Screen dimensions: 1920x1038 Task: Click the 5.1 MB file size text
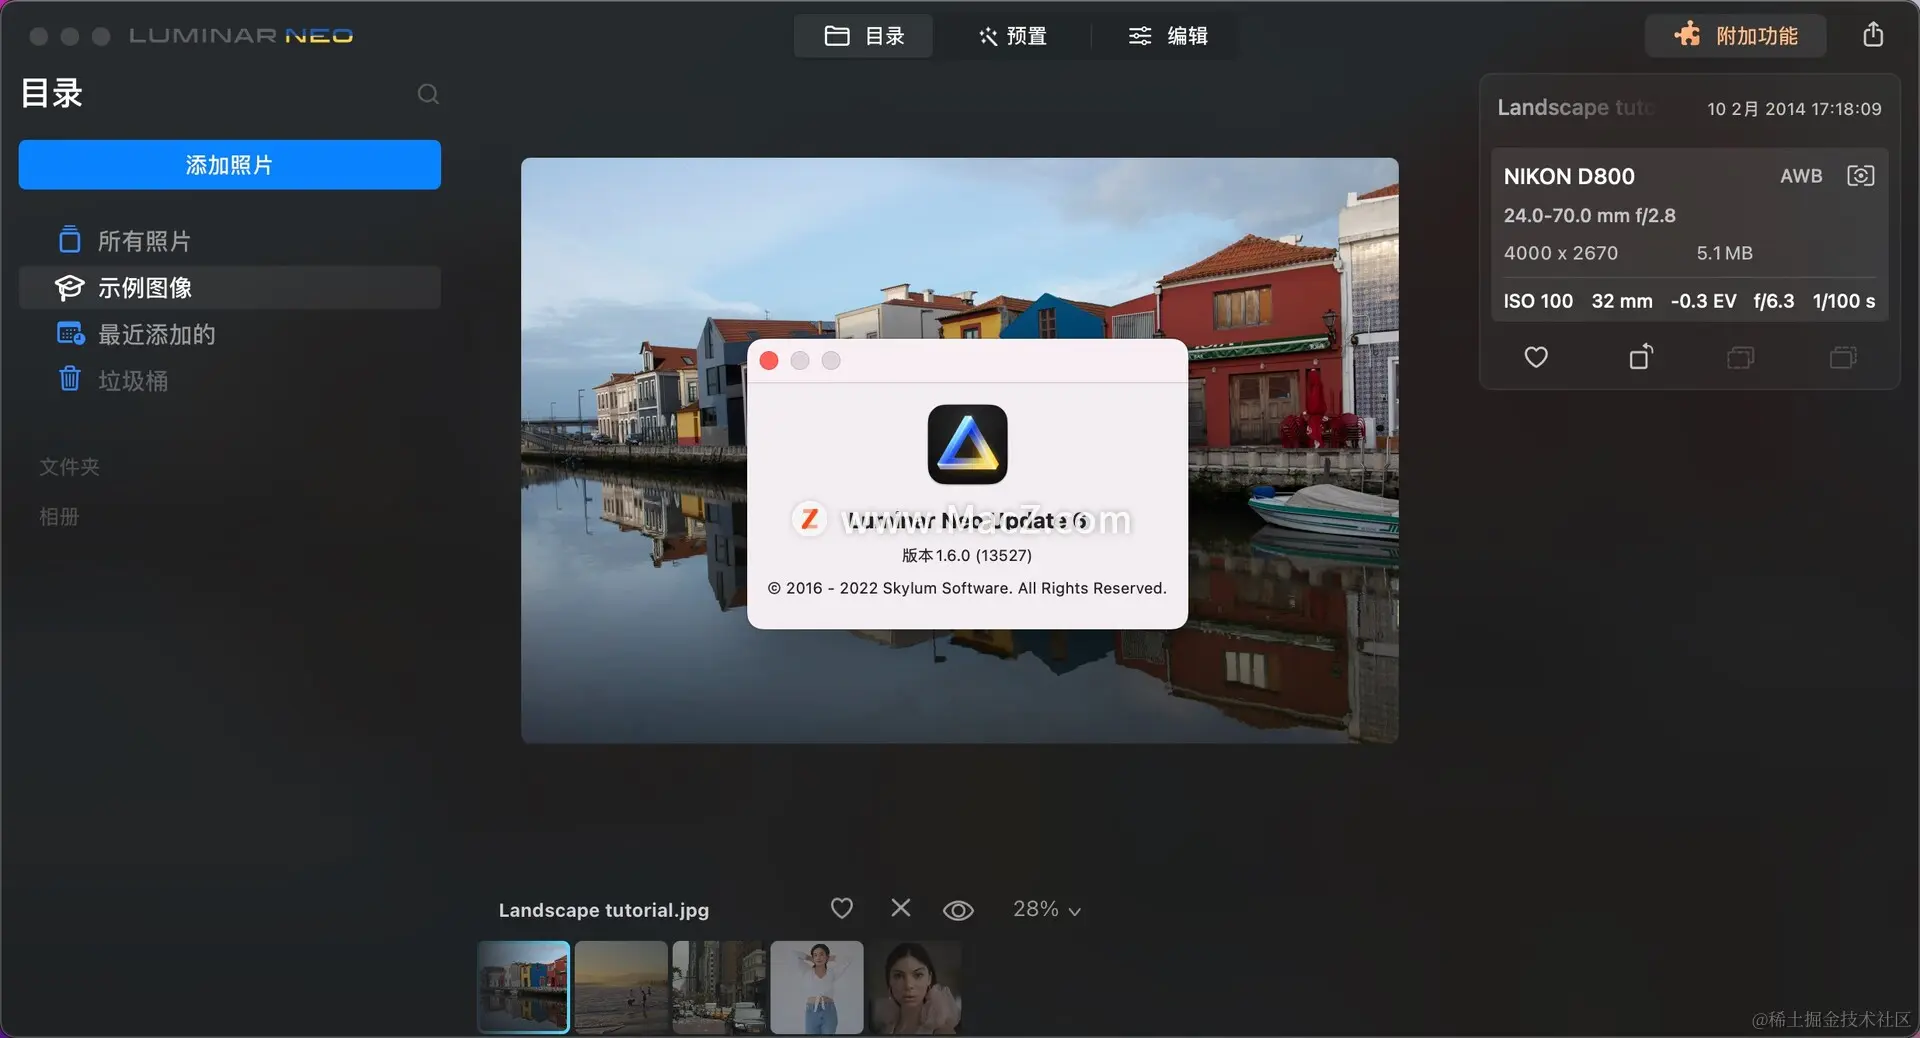[x=1724, y=253]
